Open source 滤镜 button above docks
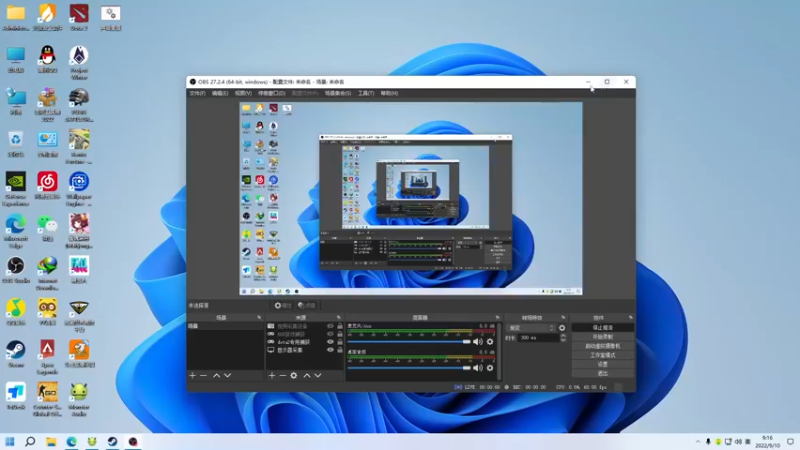Screen dimensions: 800x450 click(307, 306)
